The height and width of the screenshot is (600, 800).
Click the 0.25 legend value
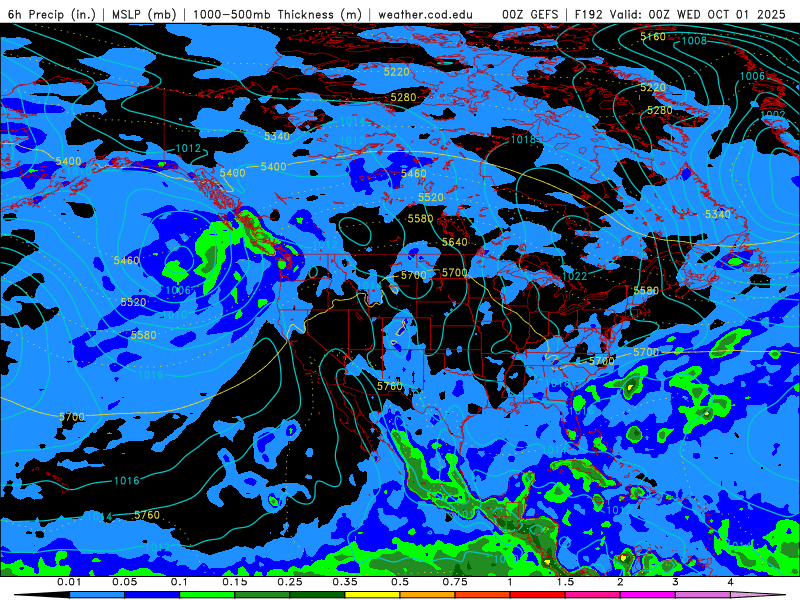pyautogui.click(x=290, y=582)
